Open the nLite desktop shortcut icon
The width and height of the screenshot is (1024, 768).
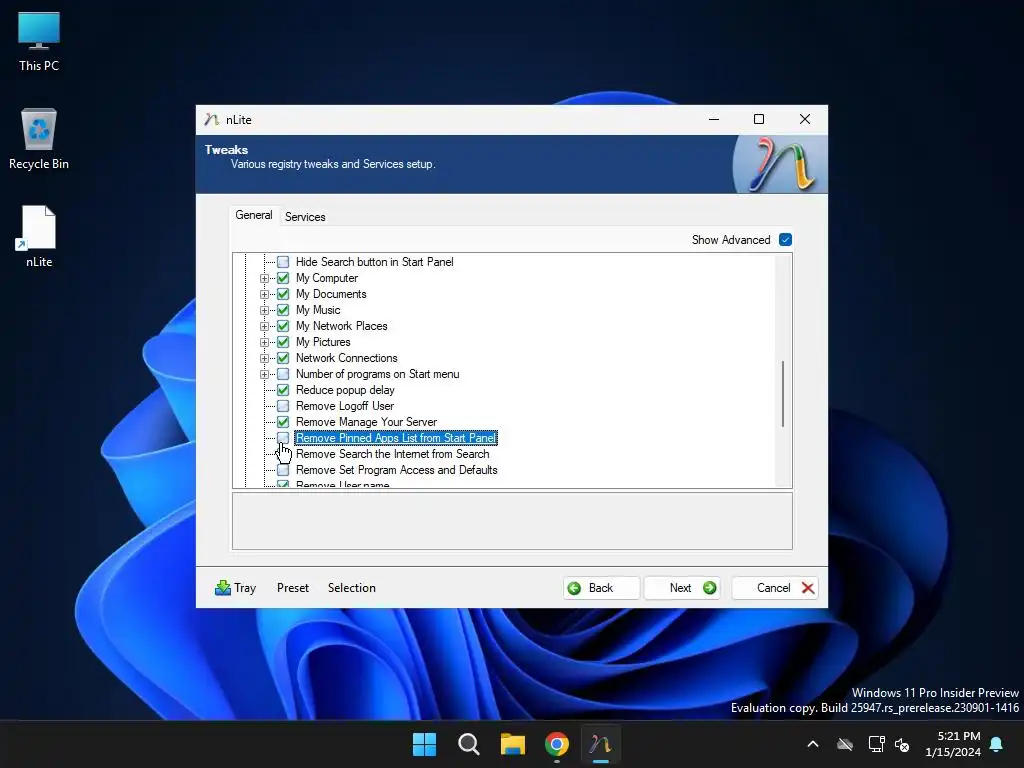click(39, 236)
